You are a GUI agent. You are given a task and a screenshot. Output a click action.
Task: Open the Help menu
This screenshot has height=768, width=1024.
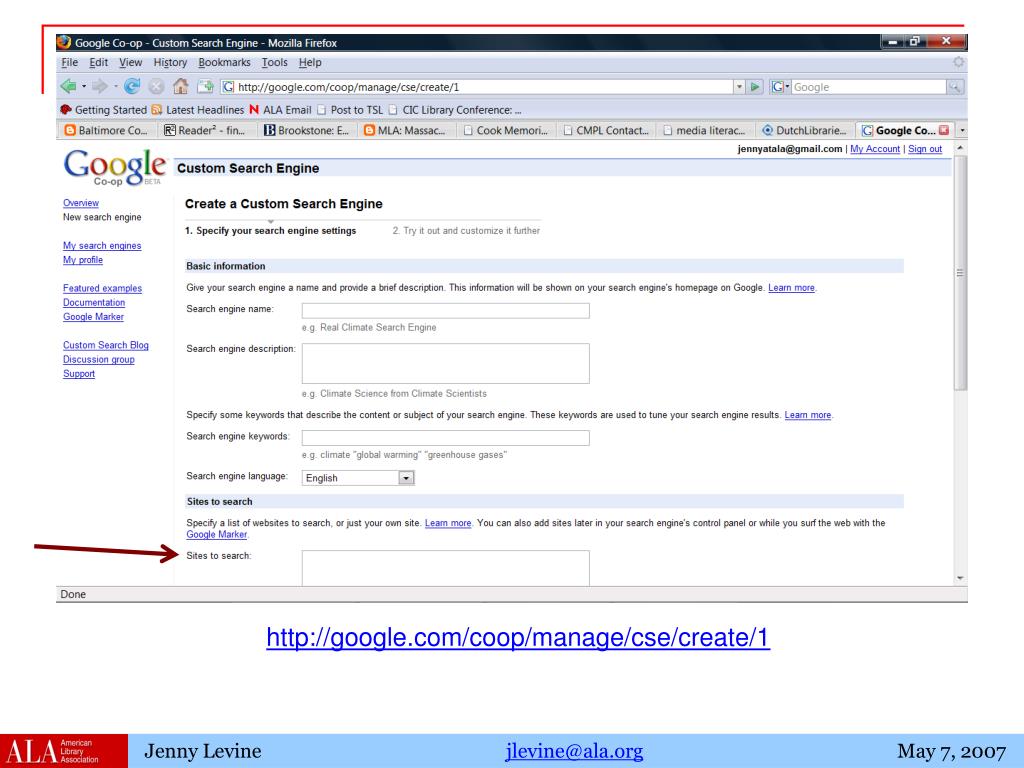click(x=310, y=63)
